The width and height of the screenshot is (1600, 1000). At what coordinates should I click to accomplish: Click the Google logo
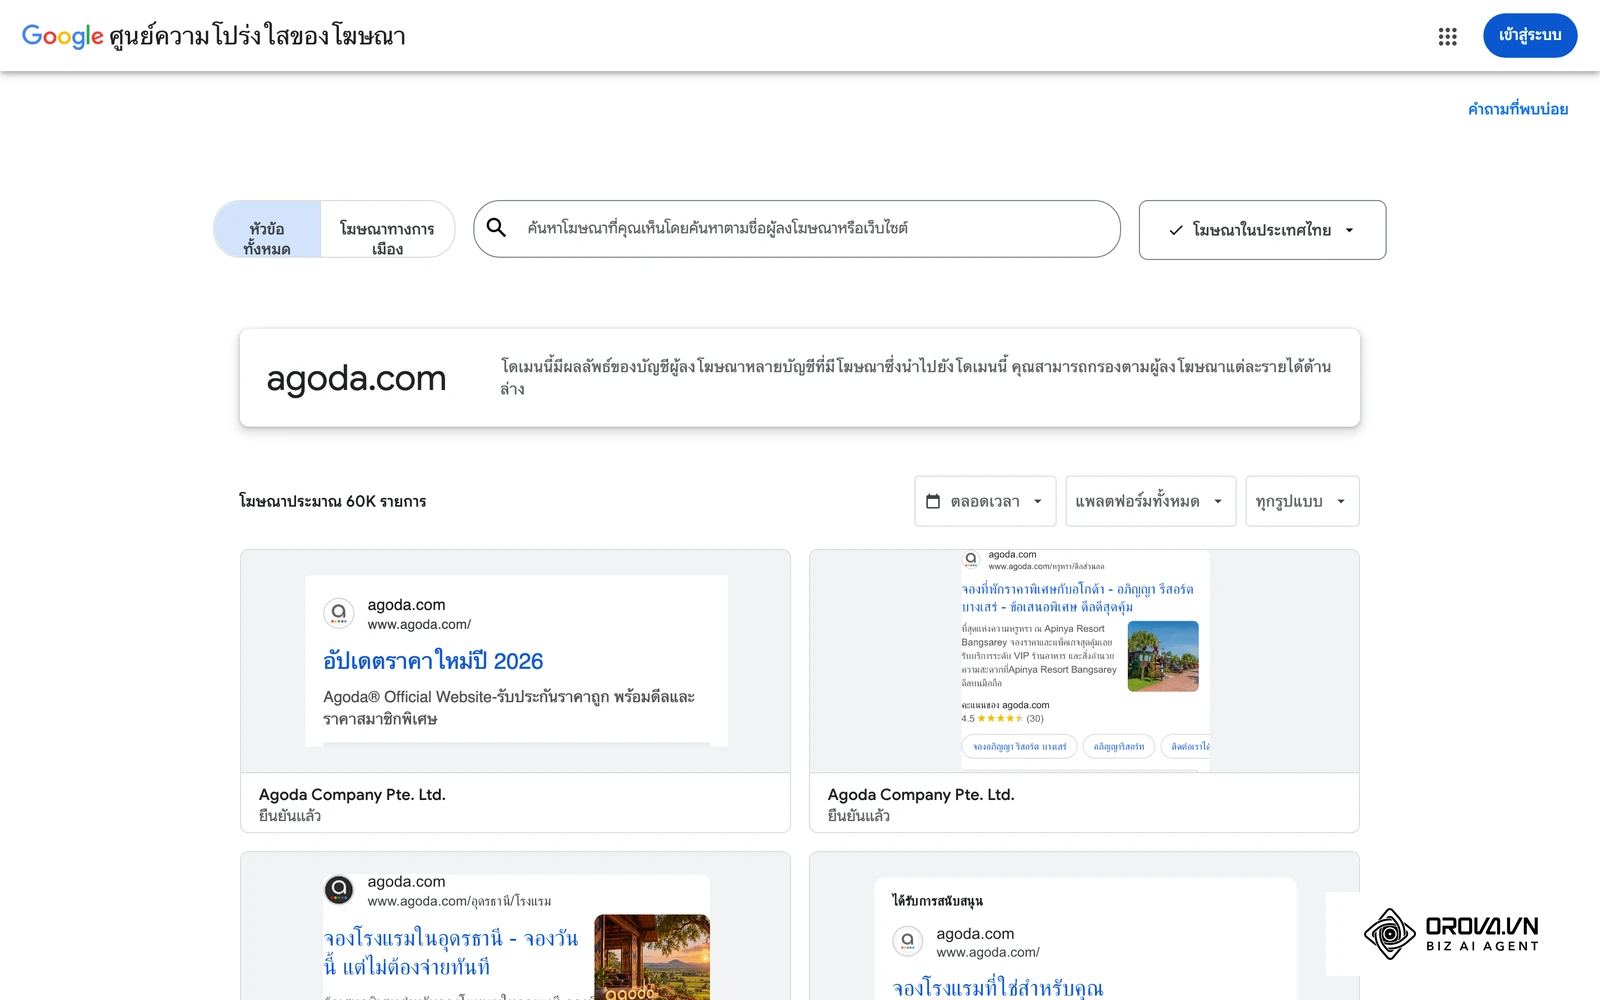[62, 36]
